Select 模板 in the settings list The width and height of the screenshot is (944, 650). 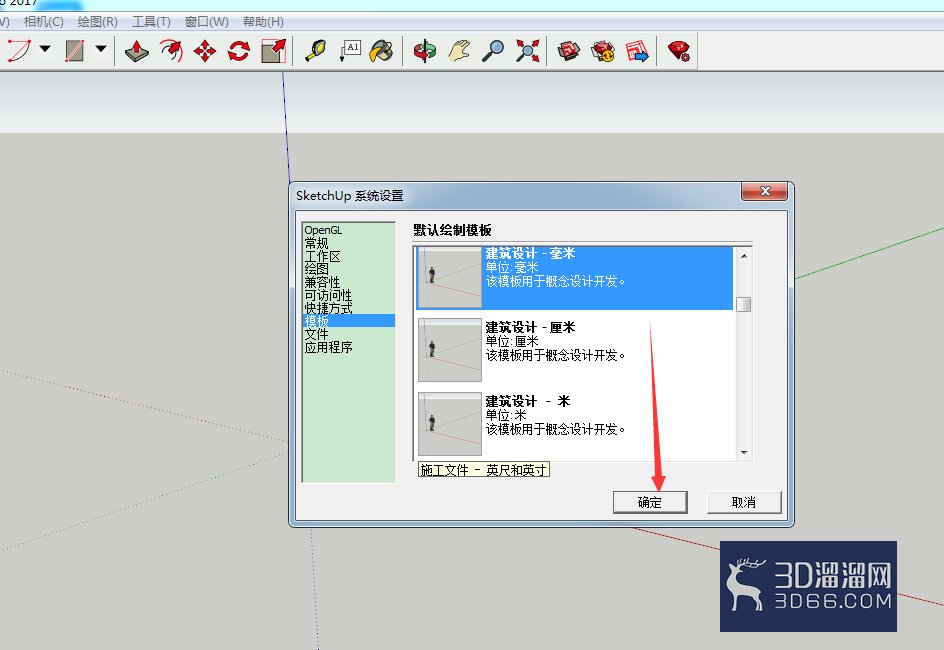pyautogui.click(x=349, y=321)
